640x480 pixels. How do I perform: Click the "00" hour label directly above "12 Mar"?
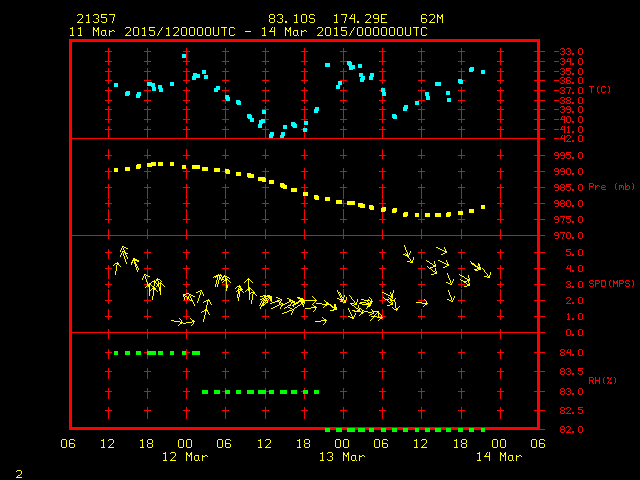[185, 444]
